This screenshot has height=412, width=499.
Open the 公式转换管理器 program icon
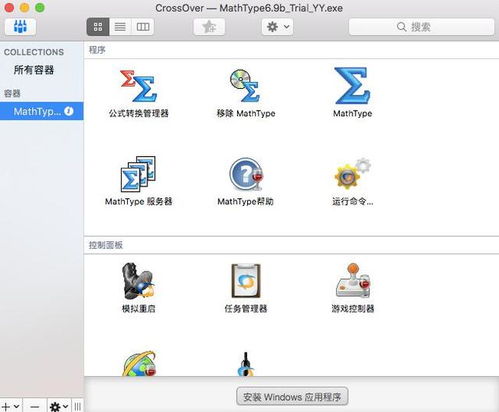(x=139, y=86)
